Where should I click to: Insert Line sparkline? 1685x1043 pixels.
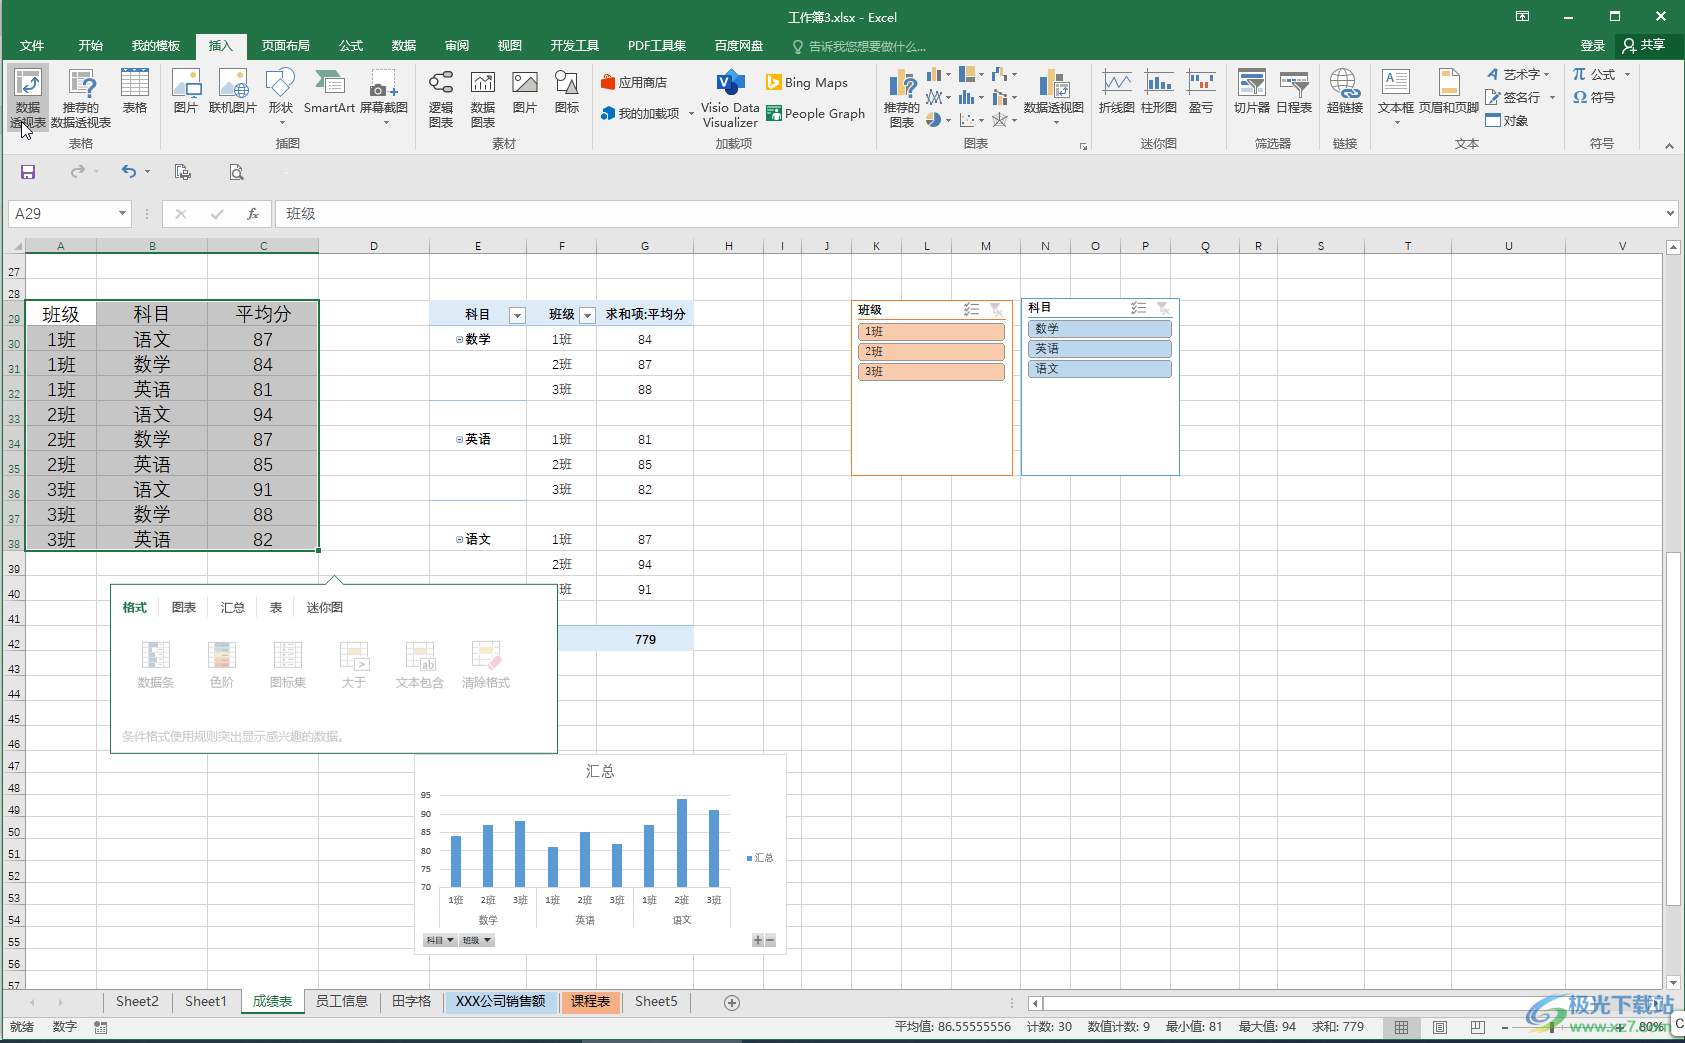pos(1116,92)
